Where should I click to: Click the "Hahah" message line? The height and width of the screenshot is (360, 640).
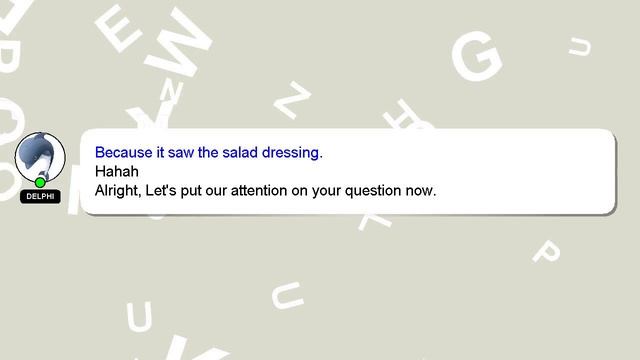[x=117, y=171]
